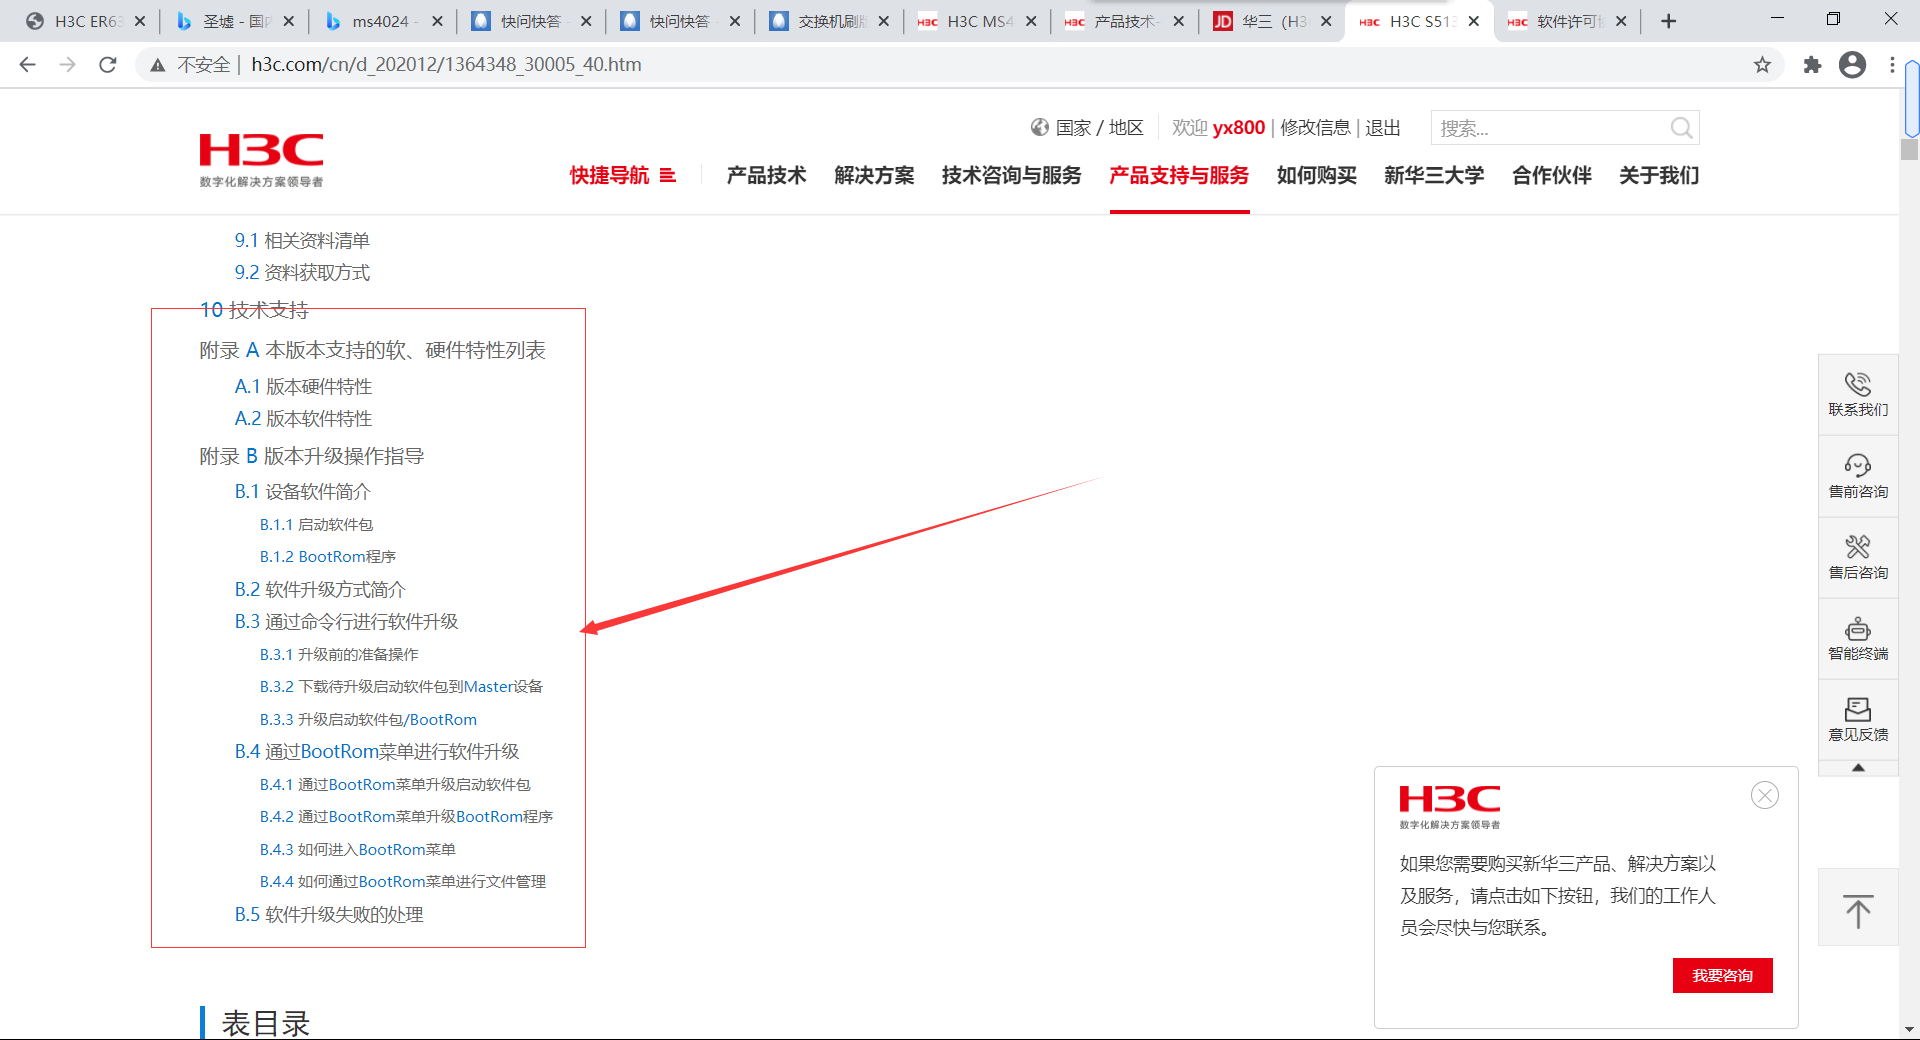Close the H3C consultation popup
The height and width of the screenshot is (1040, 1920).
[1765, 795]
